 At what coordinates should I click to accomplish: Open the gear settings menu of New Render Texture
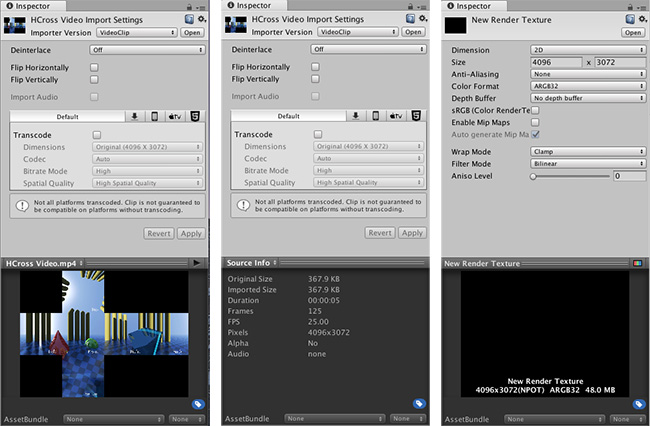pos(637,19)
